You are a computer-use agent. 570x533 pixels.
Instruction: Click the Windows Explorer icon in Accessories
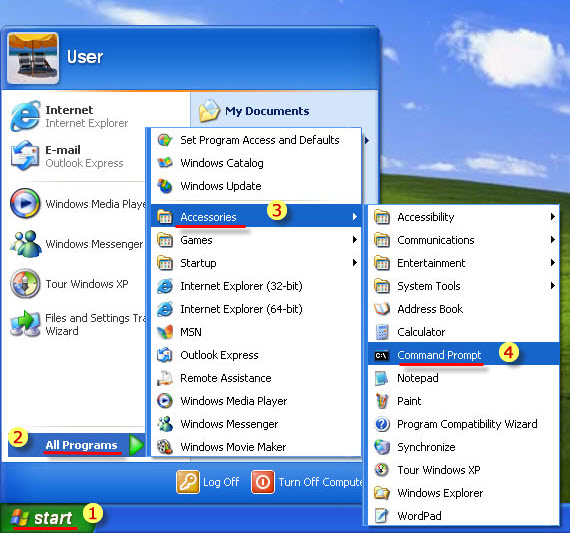click(382, 493)
